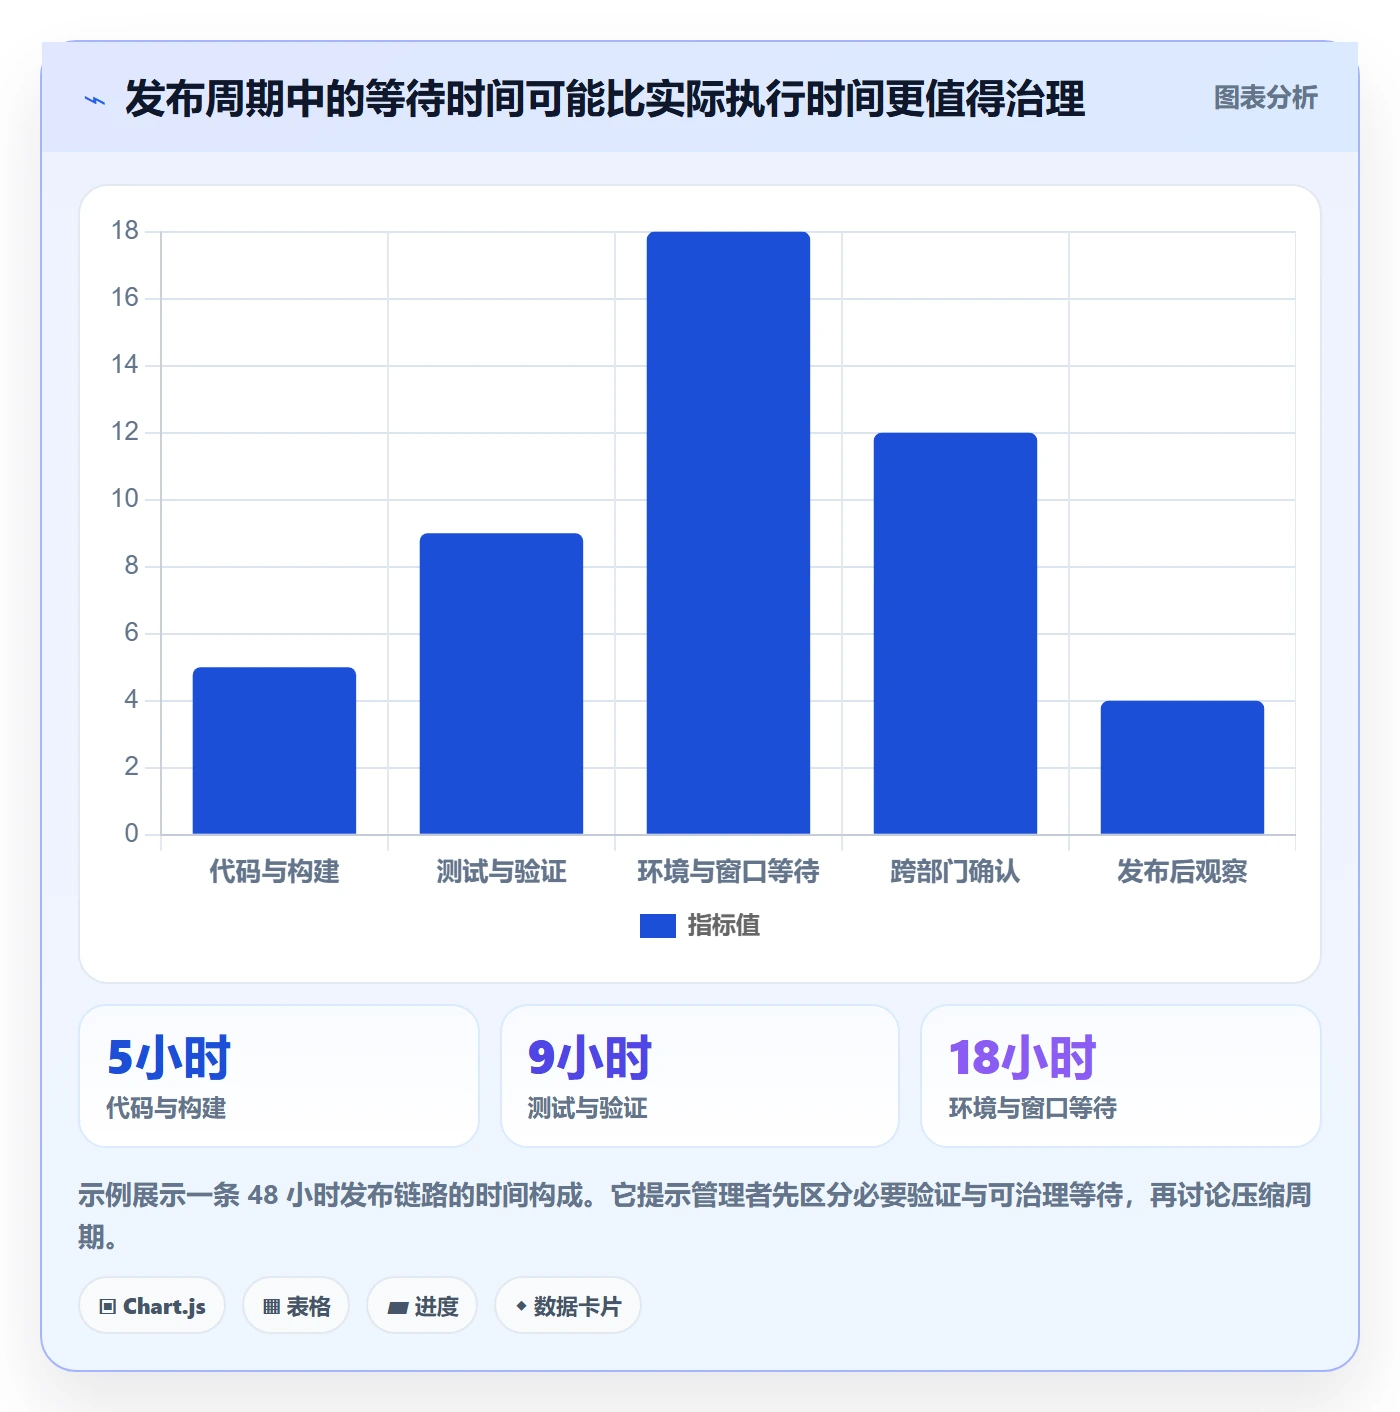Click the bar icon in 进度 chip
This screenshot has height=1412, width=1400.
coord(397,1308)
